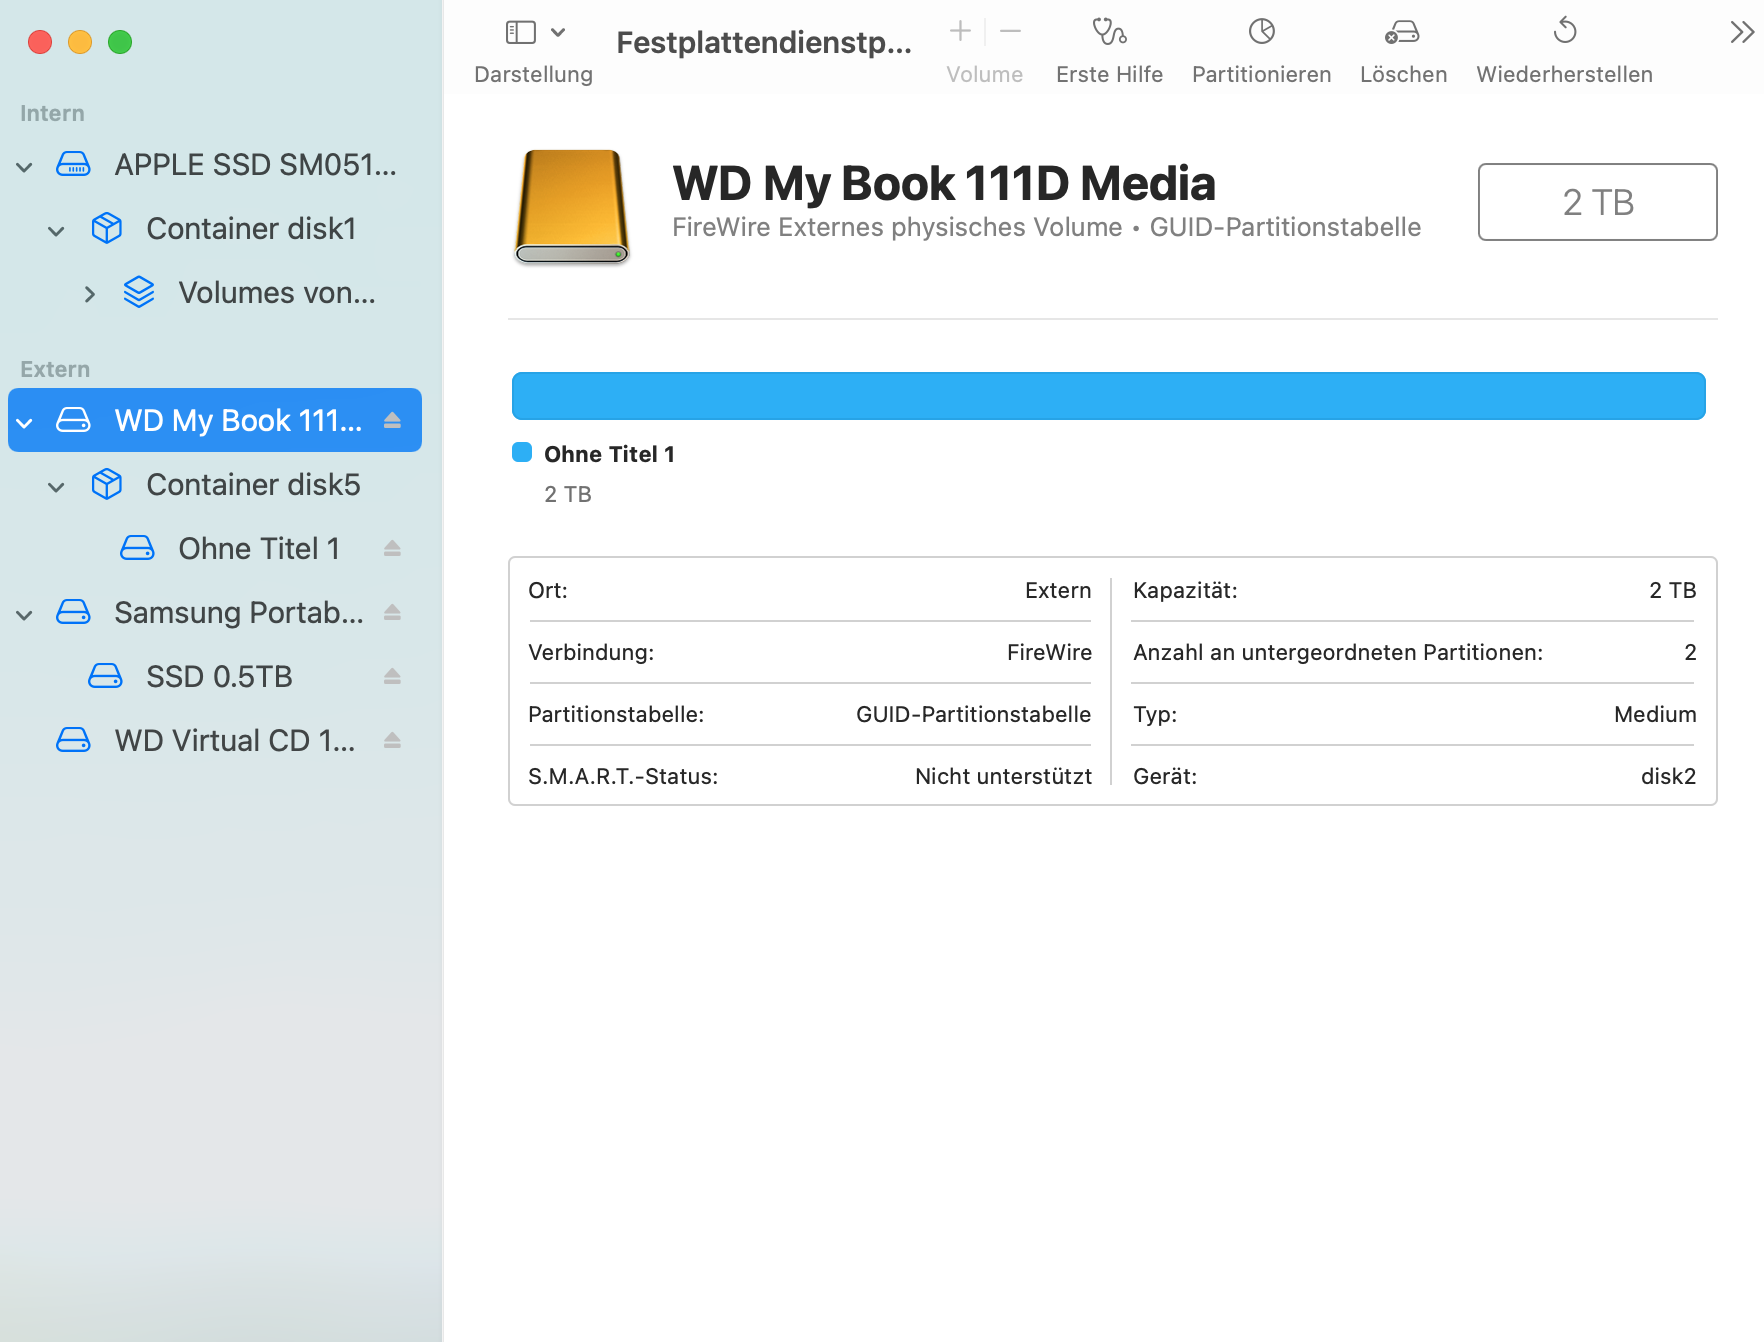Eject the WD Virtual CD disc

tap(392, 740)
